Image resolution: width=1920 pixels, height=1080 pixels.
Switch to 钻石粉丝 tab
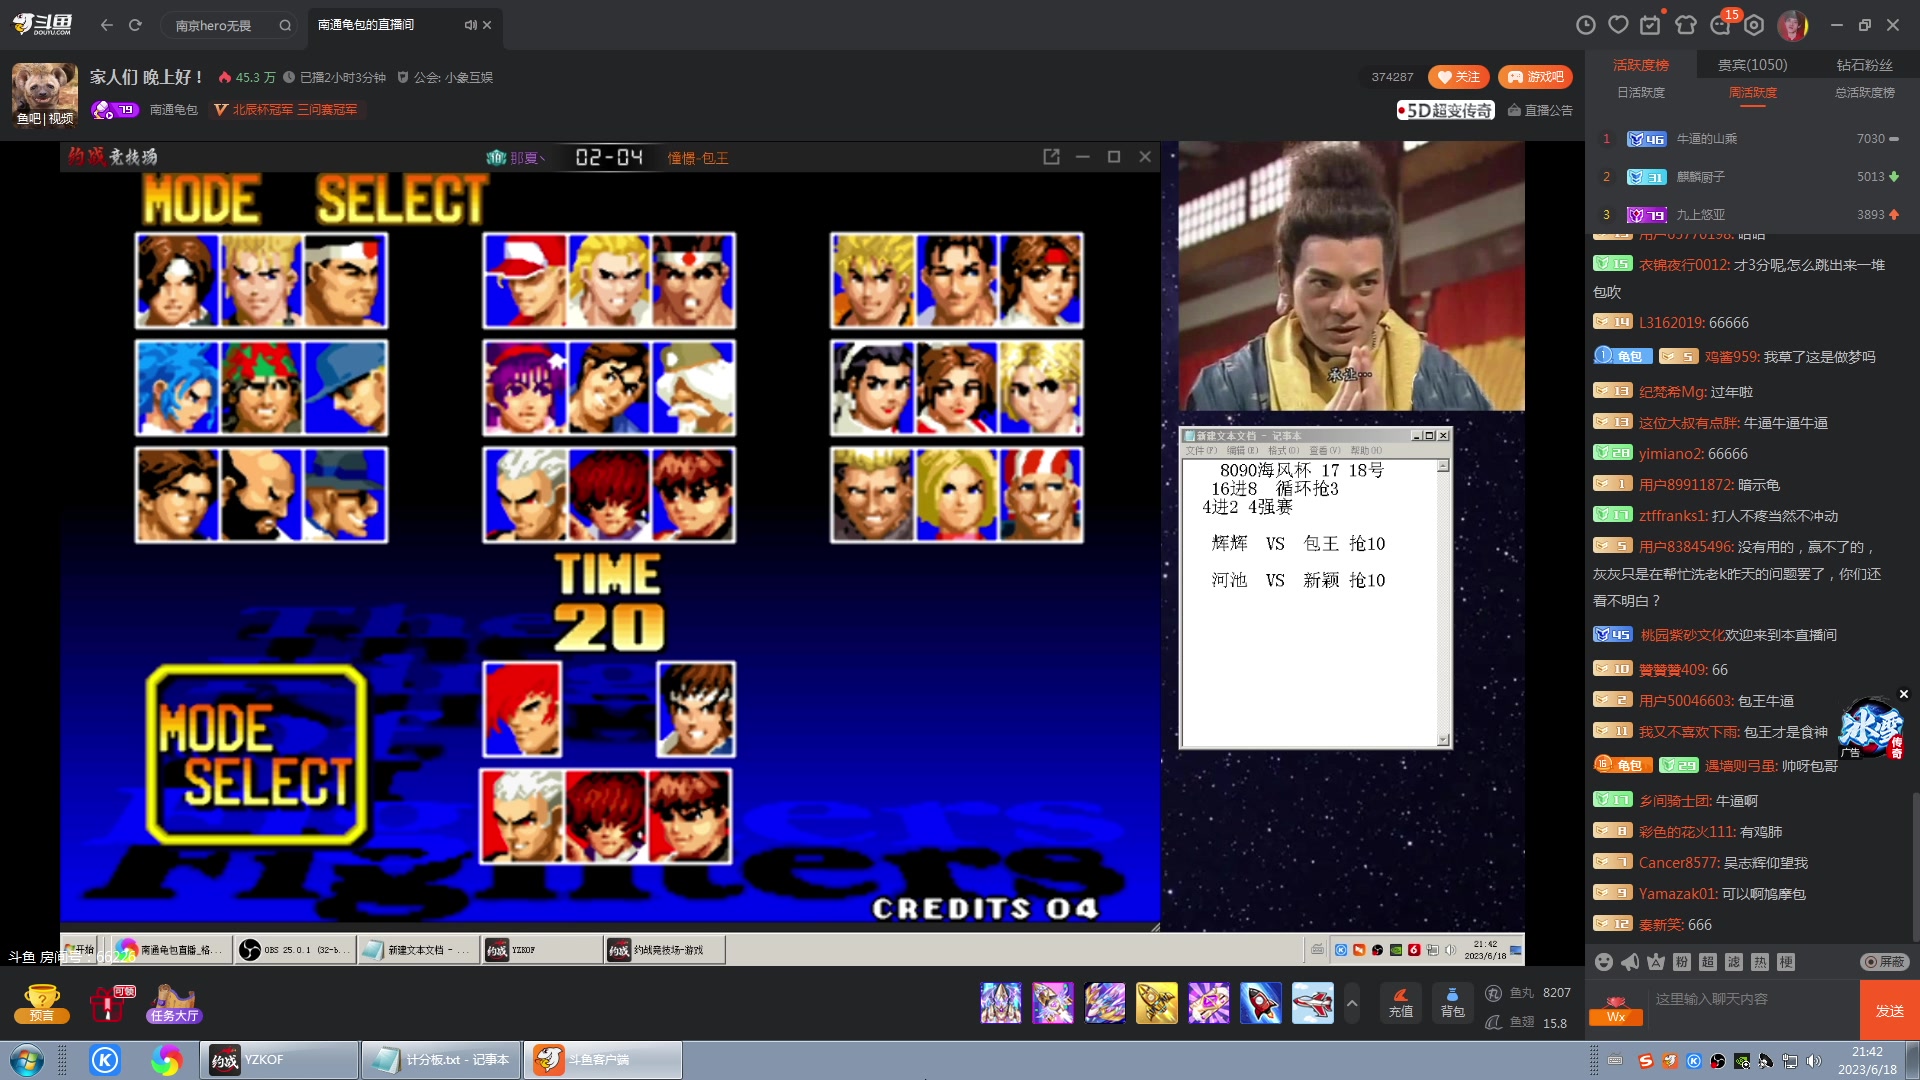click(1864, 65)
